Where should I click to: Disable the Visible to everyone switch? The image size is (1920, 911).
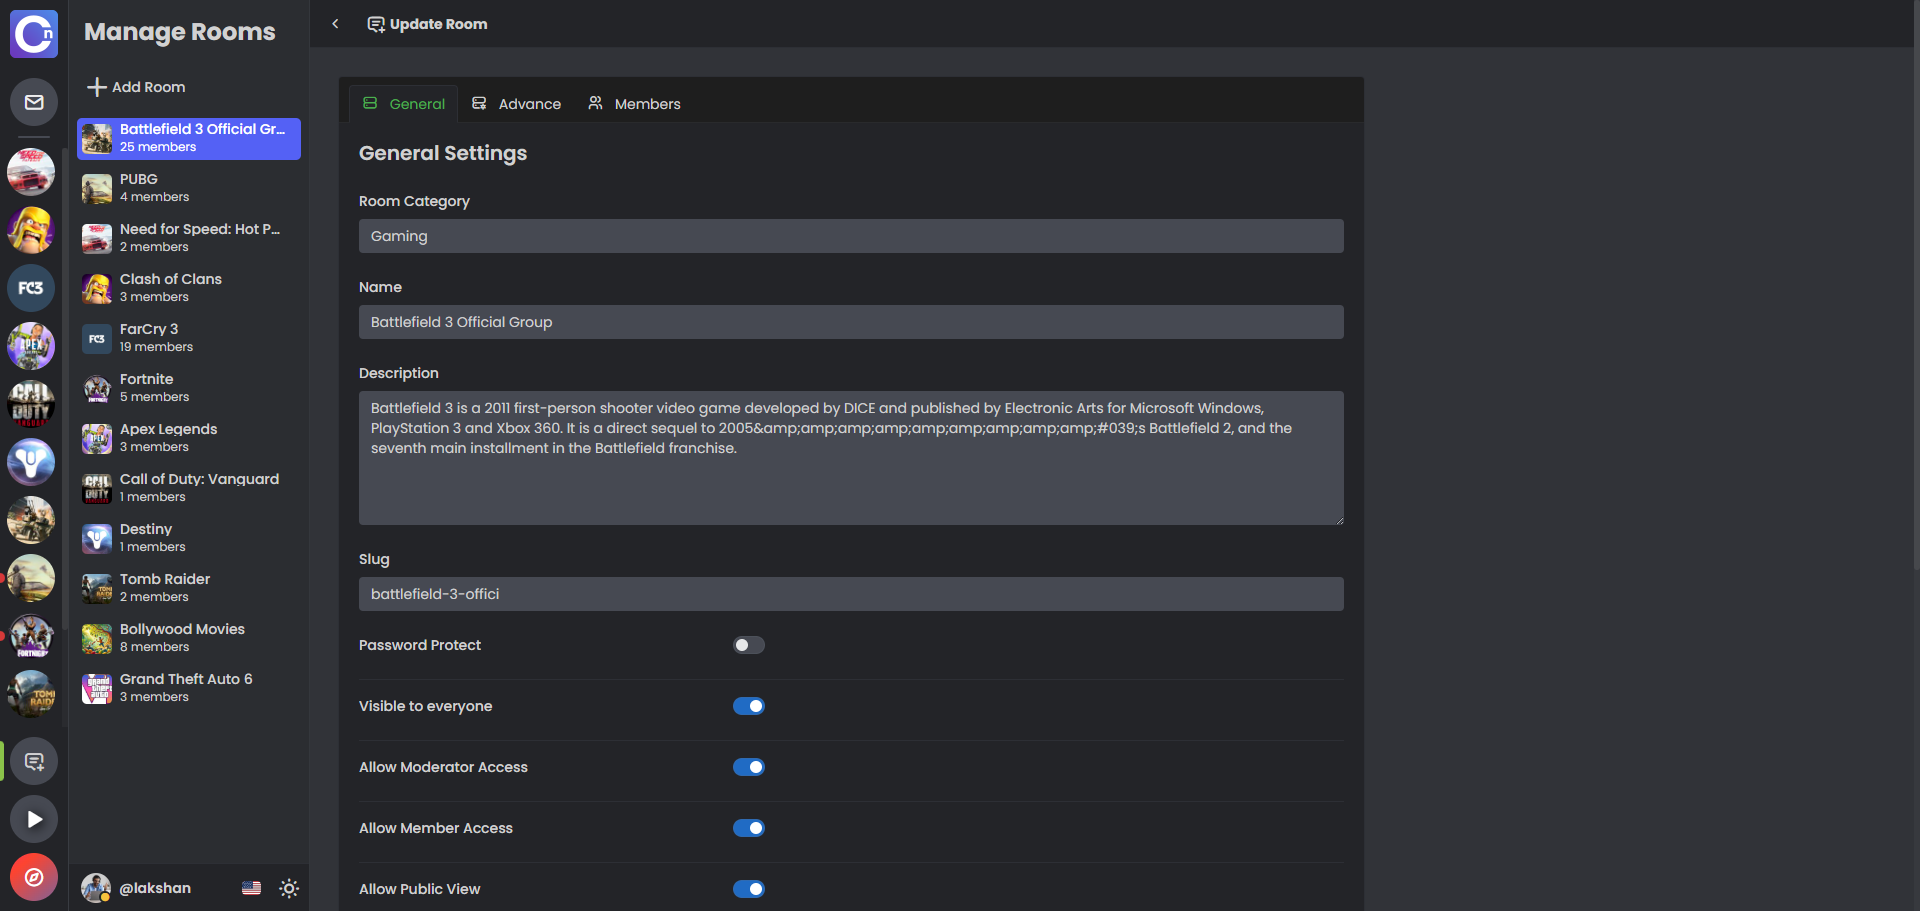point(748,706)
